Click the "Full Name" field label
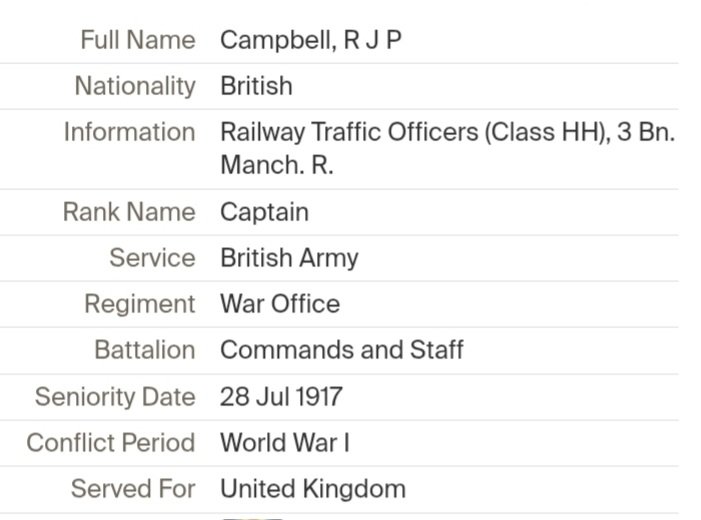 point(138,40)
